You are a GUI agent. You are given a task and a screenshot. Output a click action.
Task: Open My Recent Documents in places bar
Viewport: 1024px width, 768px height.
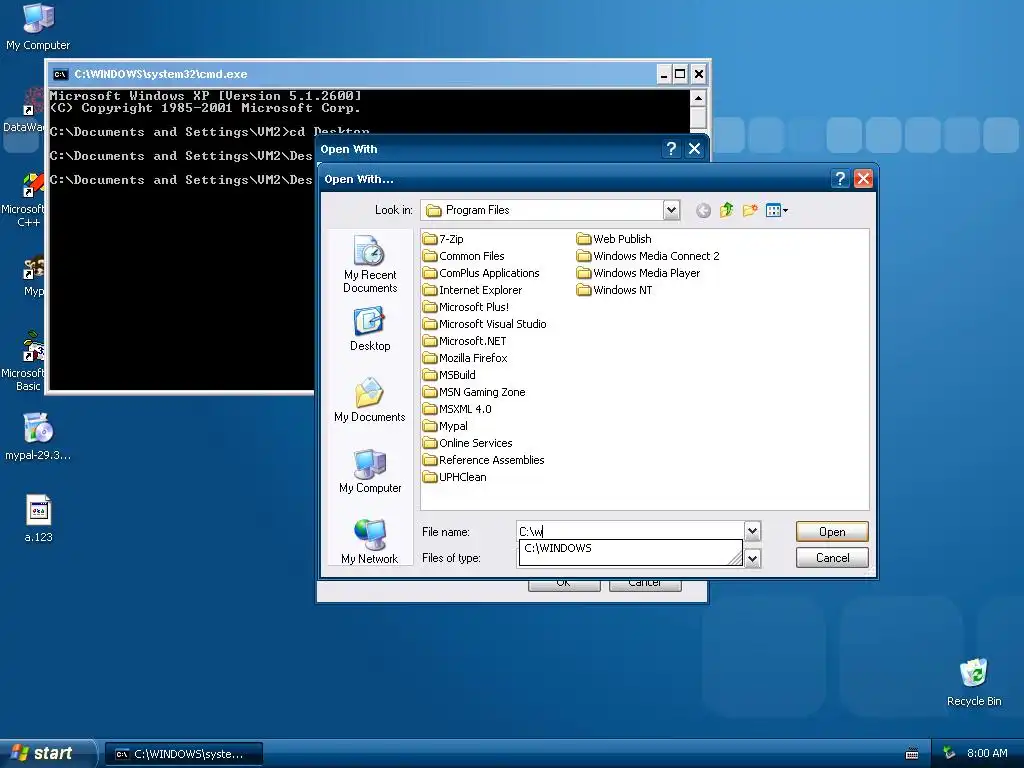tap(370, 264)
